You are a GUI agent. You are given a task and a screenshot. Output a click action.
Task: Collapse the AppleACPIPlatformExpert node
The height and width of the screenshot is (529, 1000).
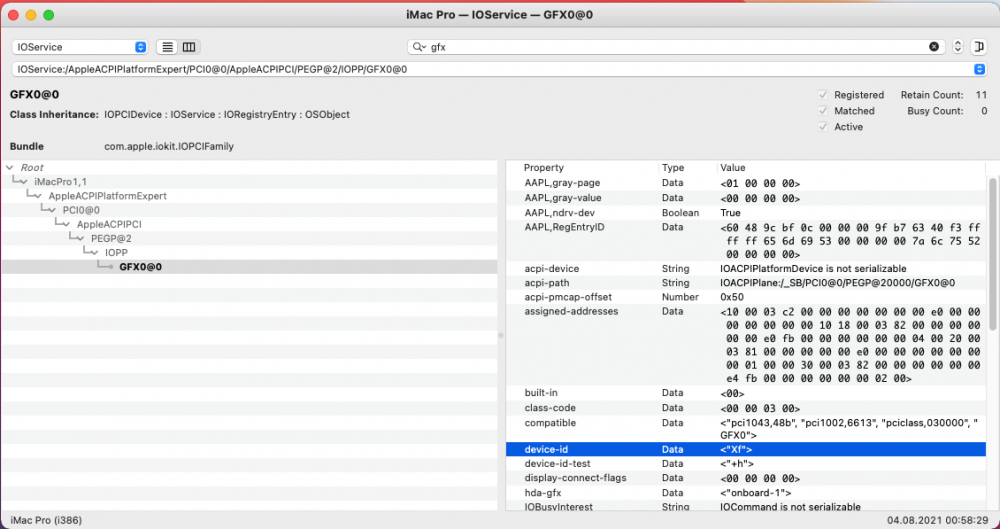pyautogui.click(x=38, y=196)
